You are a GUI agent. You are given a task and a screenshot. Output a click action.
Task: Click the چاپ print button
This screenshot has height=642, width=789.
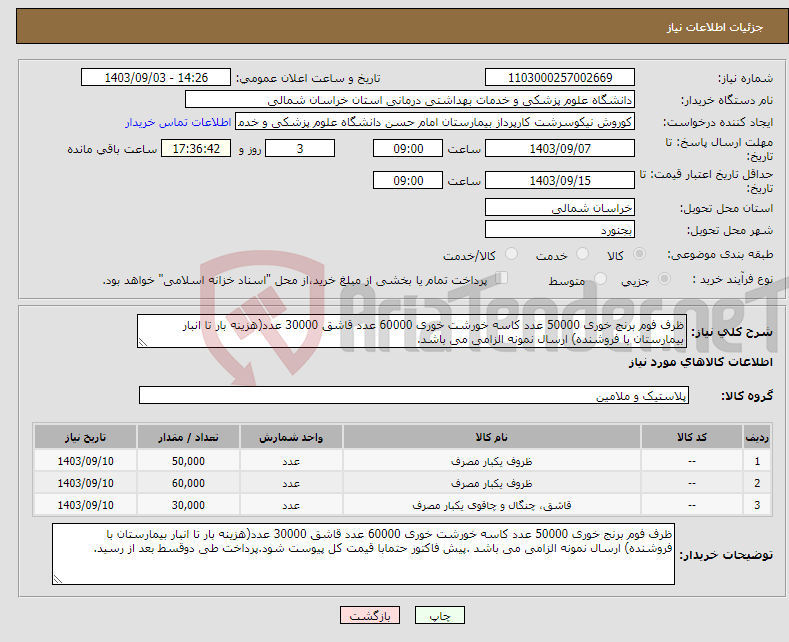coord(440,615)
